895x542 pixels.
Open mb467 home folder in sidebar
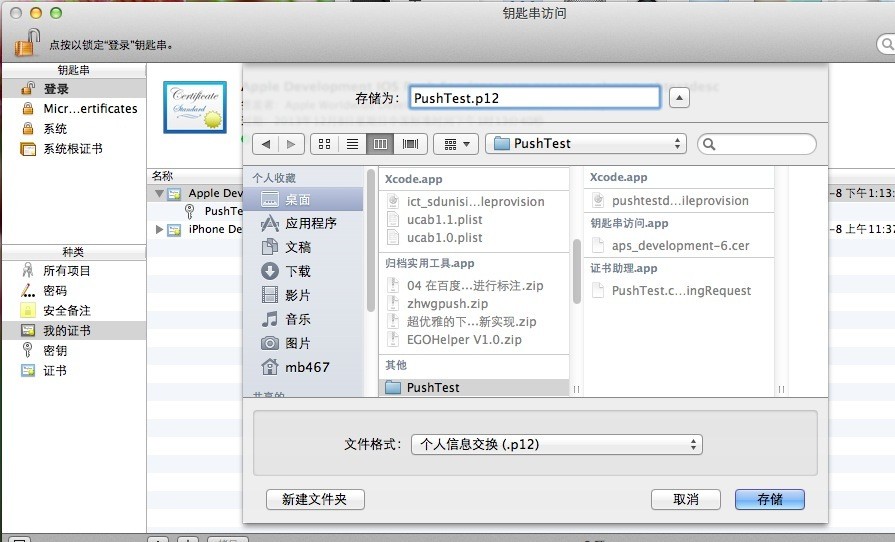pyautogui.click(x=305, y=367)
